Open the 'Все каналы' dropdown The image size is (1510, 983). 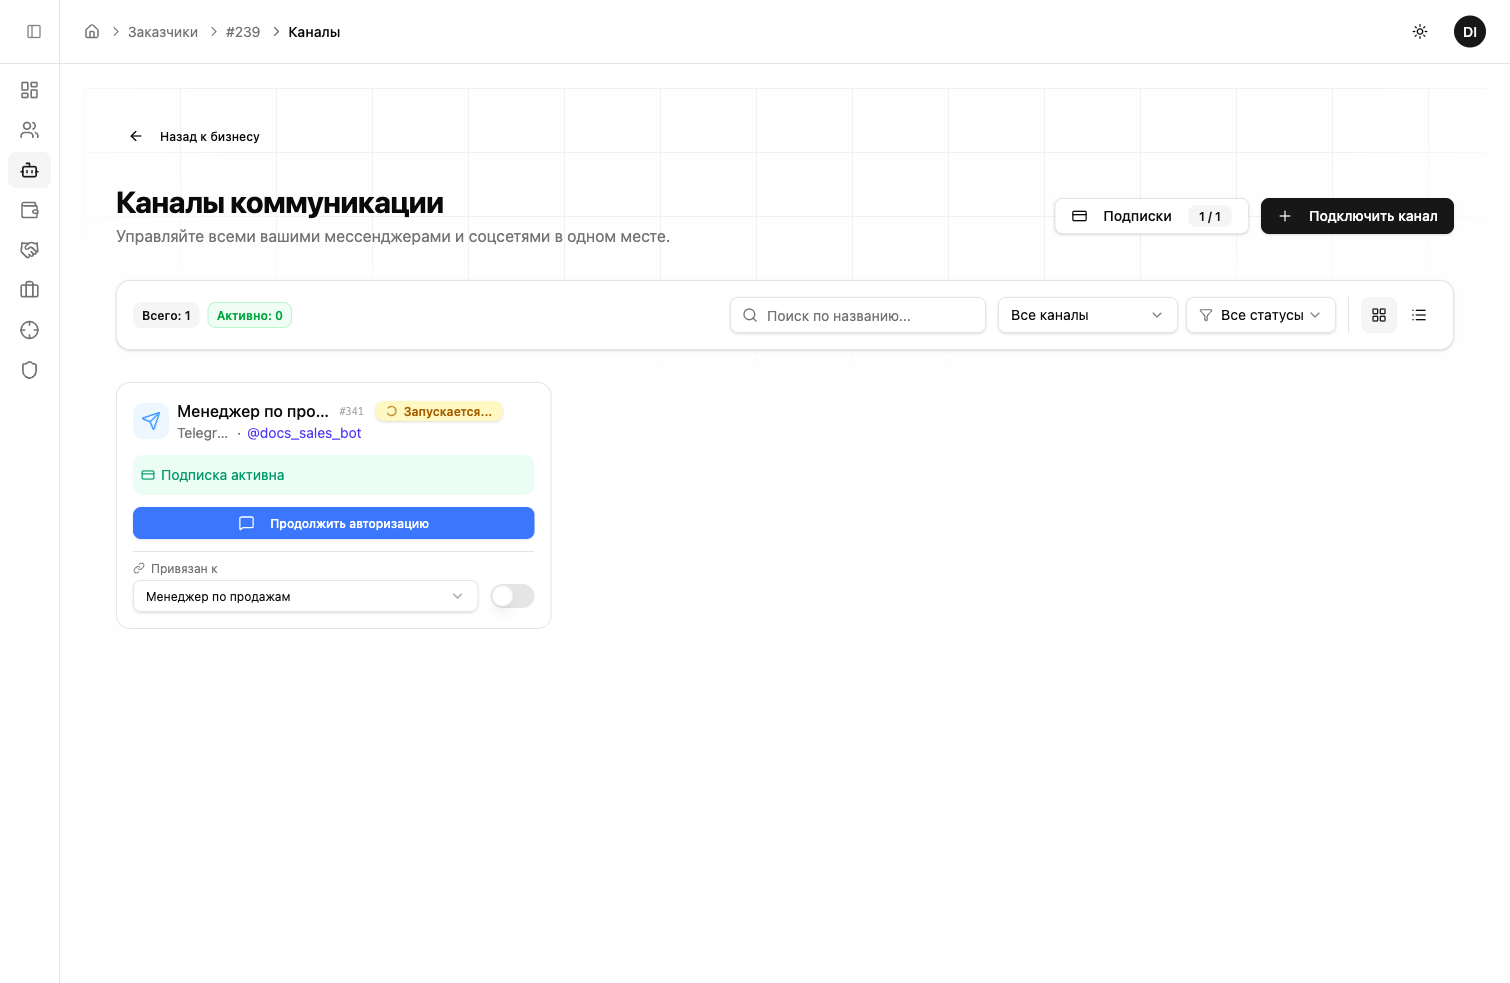coord(1087,315)
